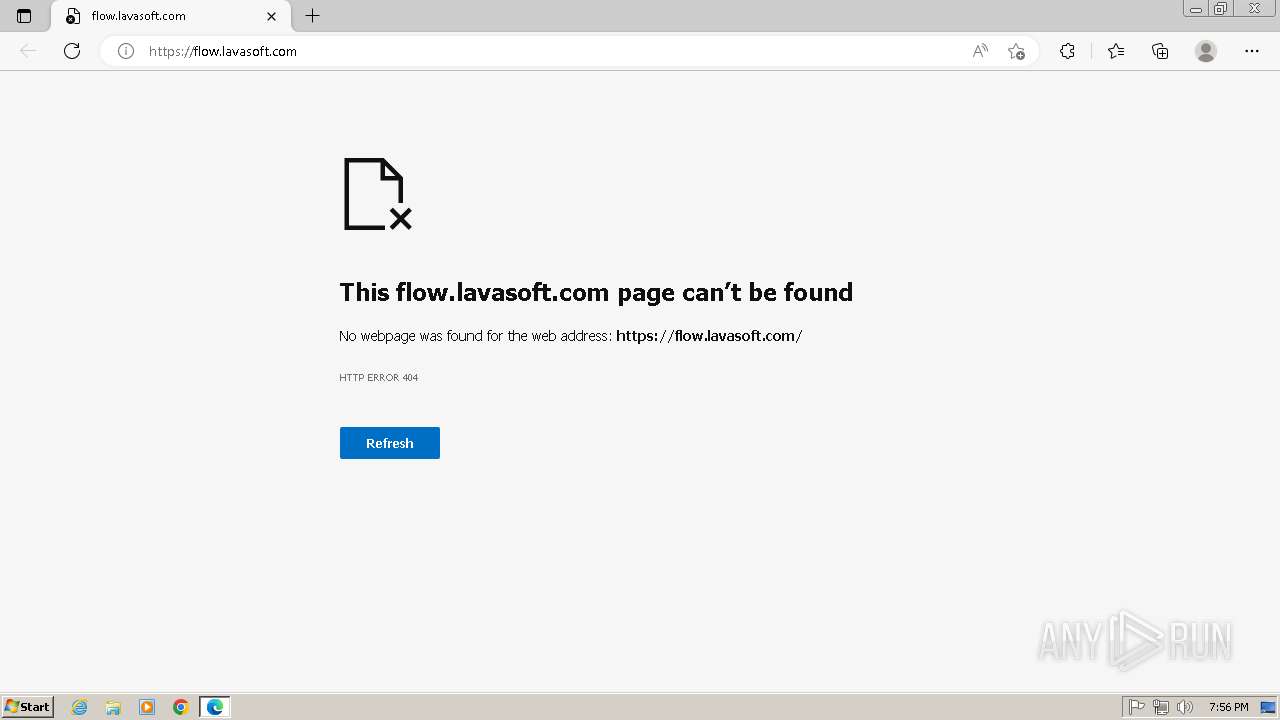This screenshot has width=1280, height=720.
Task: Open the Collections icon
Action: tap(1160, 51)
